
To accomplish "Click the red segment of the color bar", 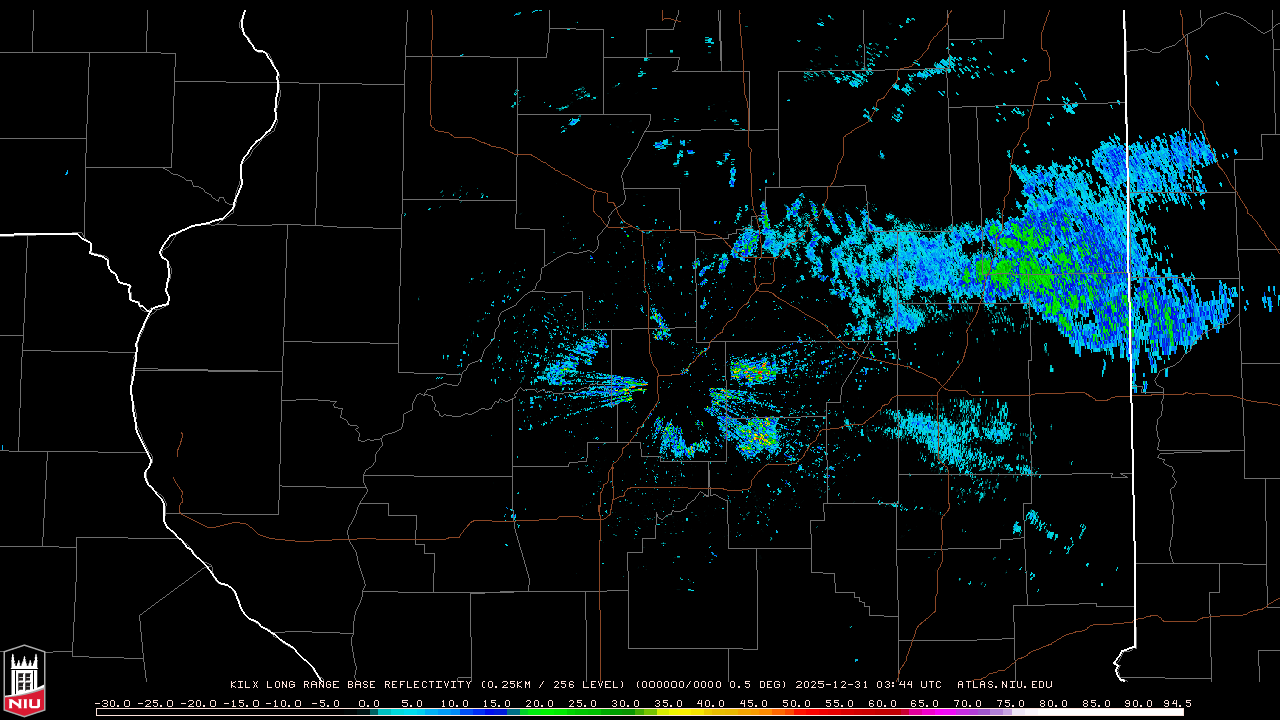I will tap(820, 712).
